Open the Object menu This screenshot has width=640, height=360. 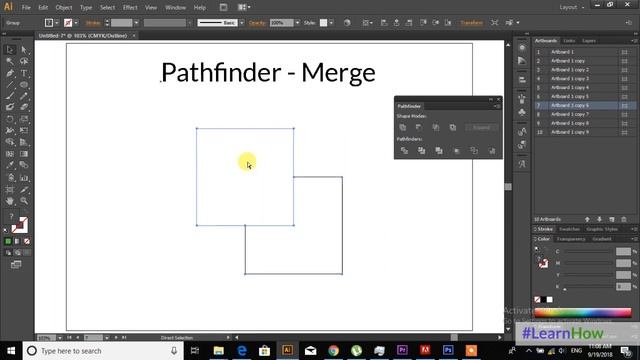[64, 7]
